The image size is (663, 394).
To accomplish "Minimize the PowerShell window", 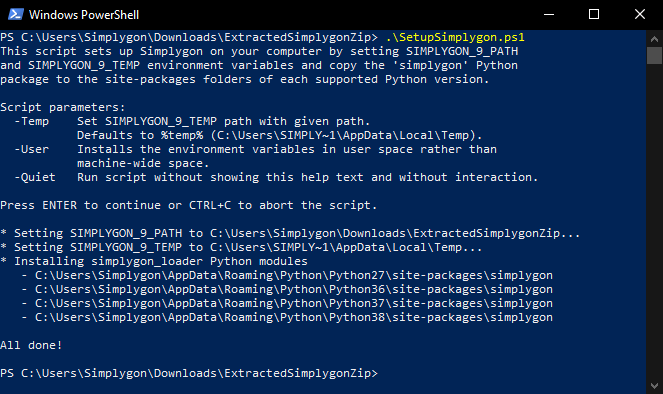I will click(x=548, y=14).
